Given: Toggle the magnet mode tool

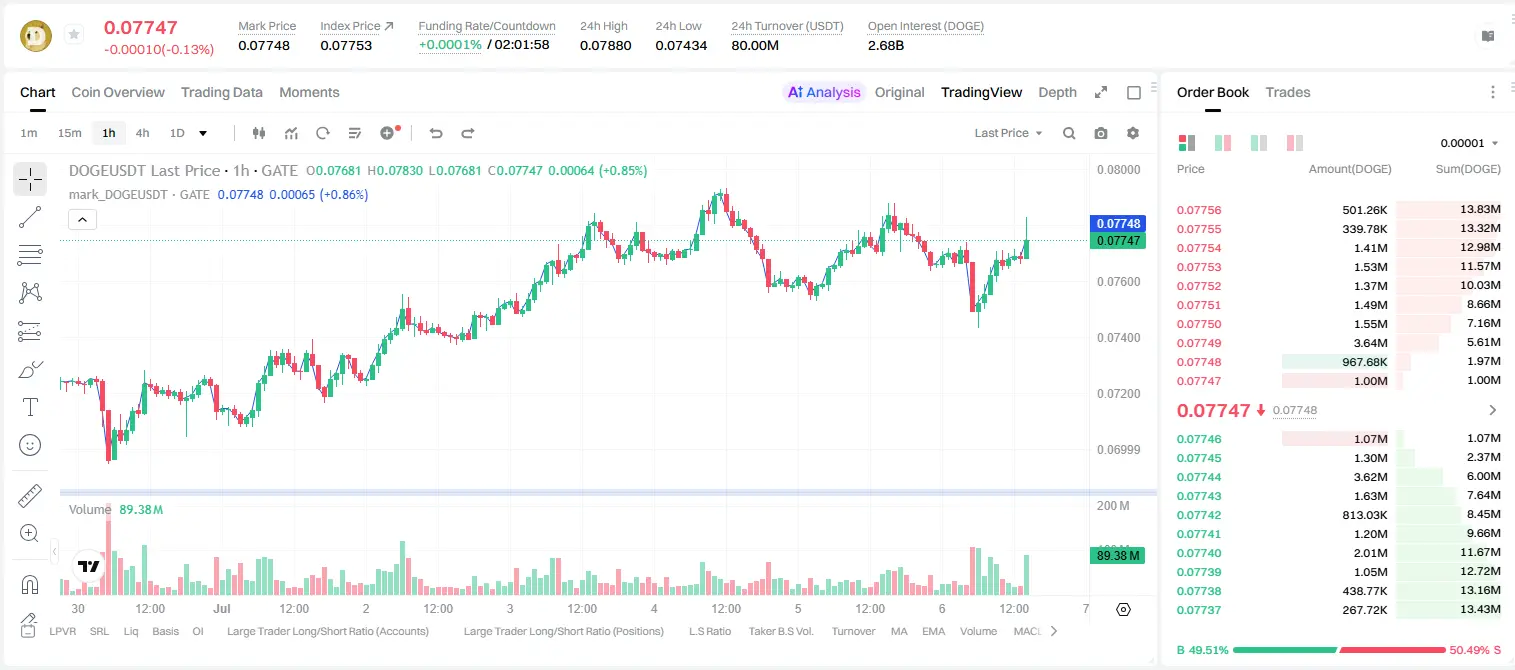Looking at the screenshot, I should tap(30, 584).
